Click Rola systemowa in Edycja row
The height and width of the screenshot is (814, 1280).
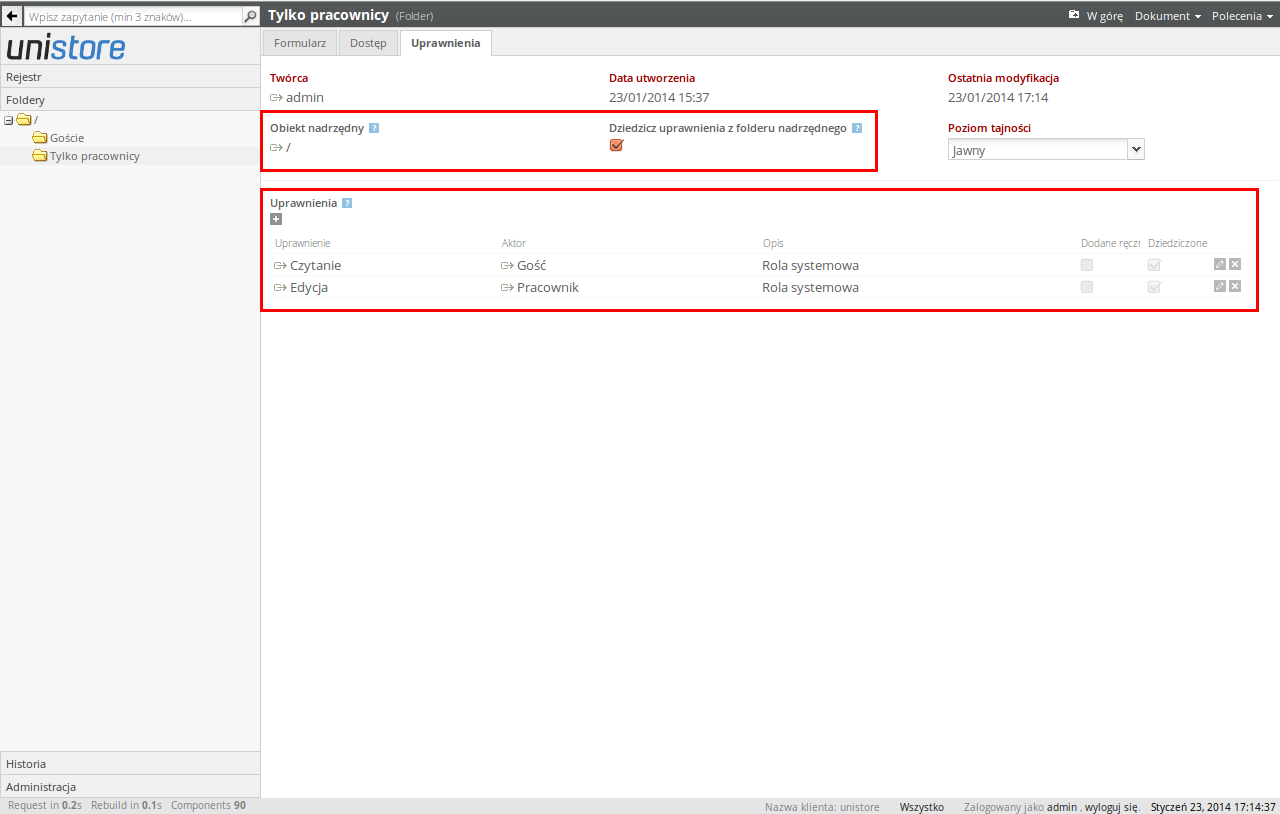click(x=811, y=288)
